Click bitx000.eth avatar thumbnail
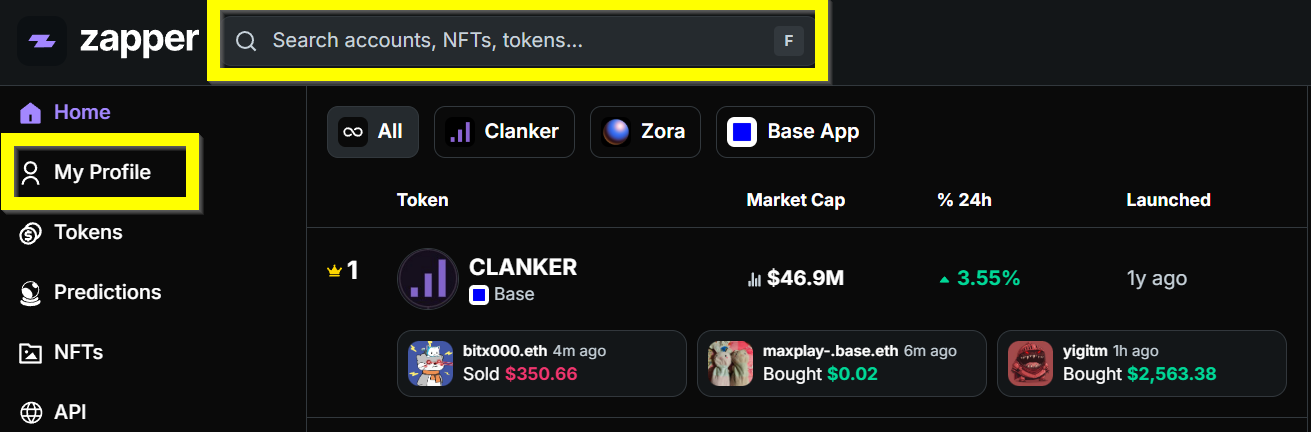Image resolution: width=1311 pixels, height=432 pixels. pos(431,364)
